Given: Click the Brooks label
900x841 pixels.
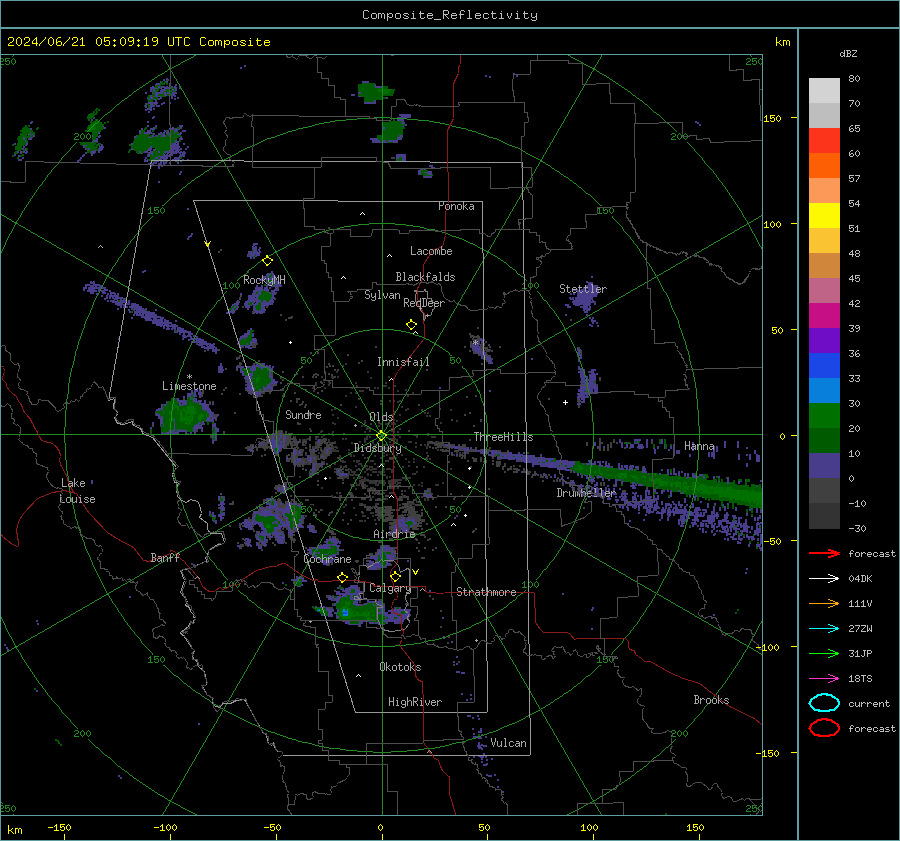Looking at the screenshot, I should tap(711, 700).
